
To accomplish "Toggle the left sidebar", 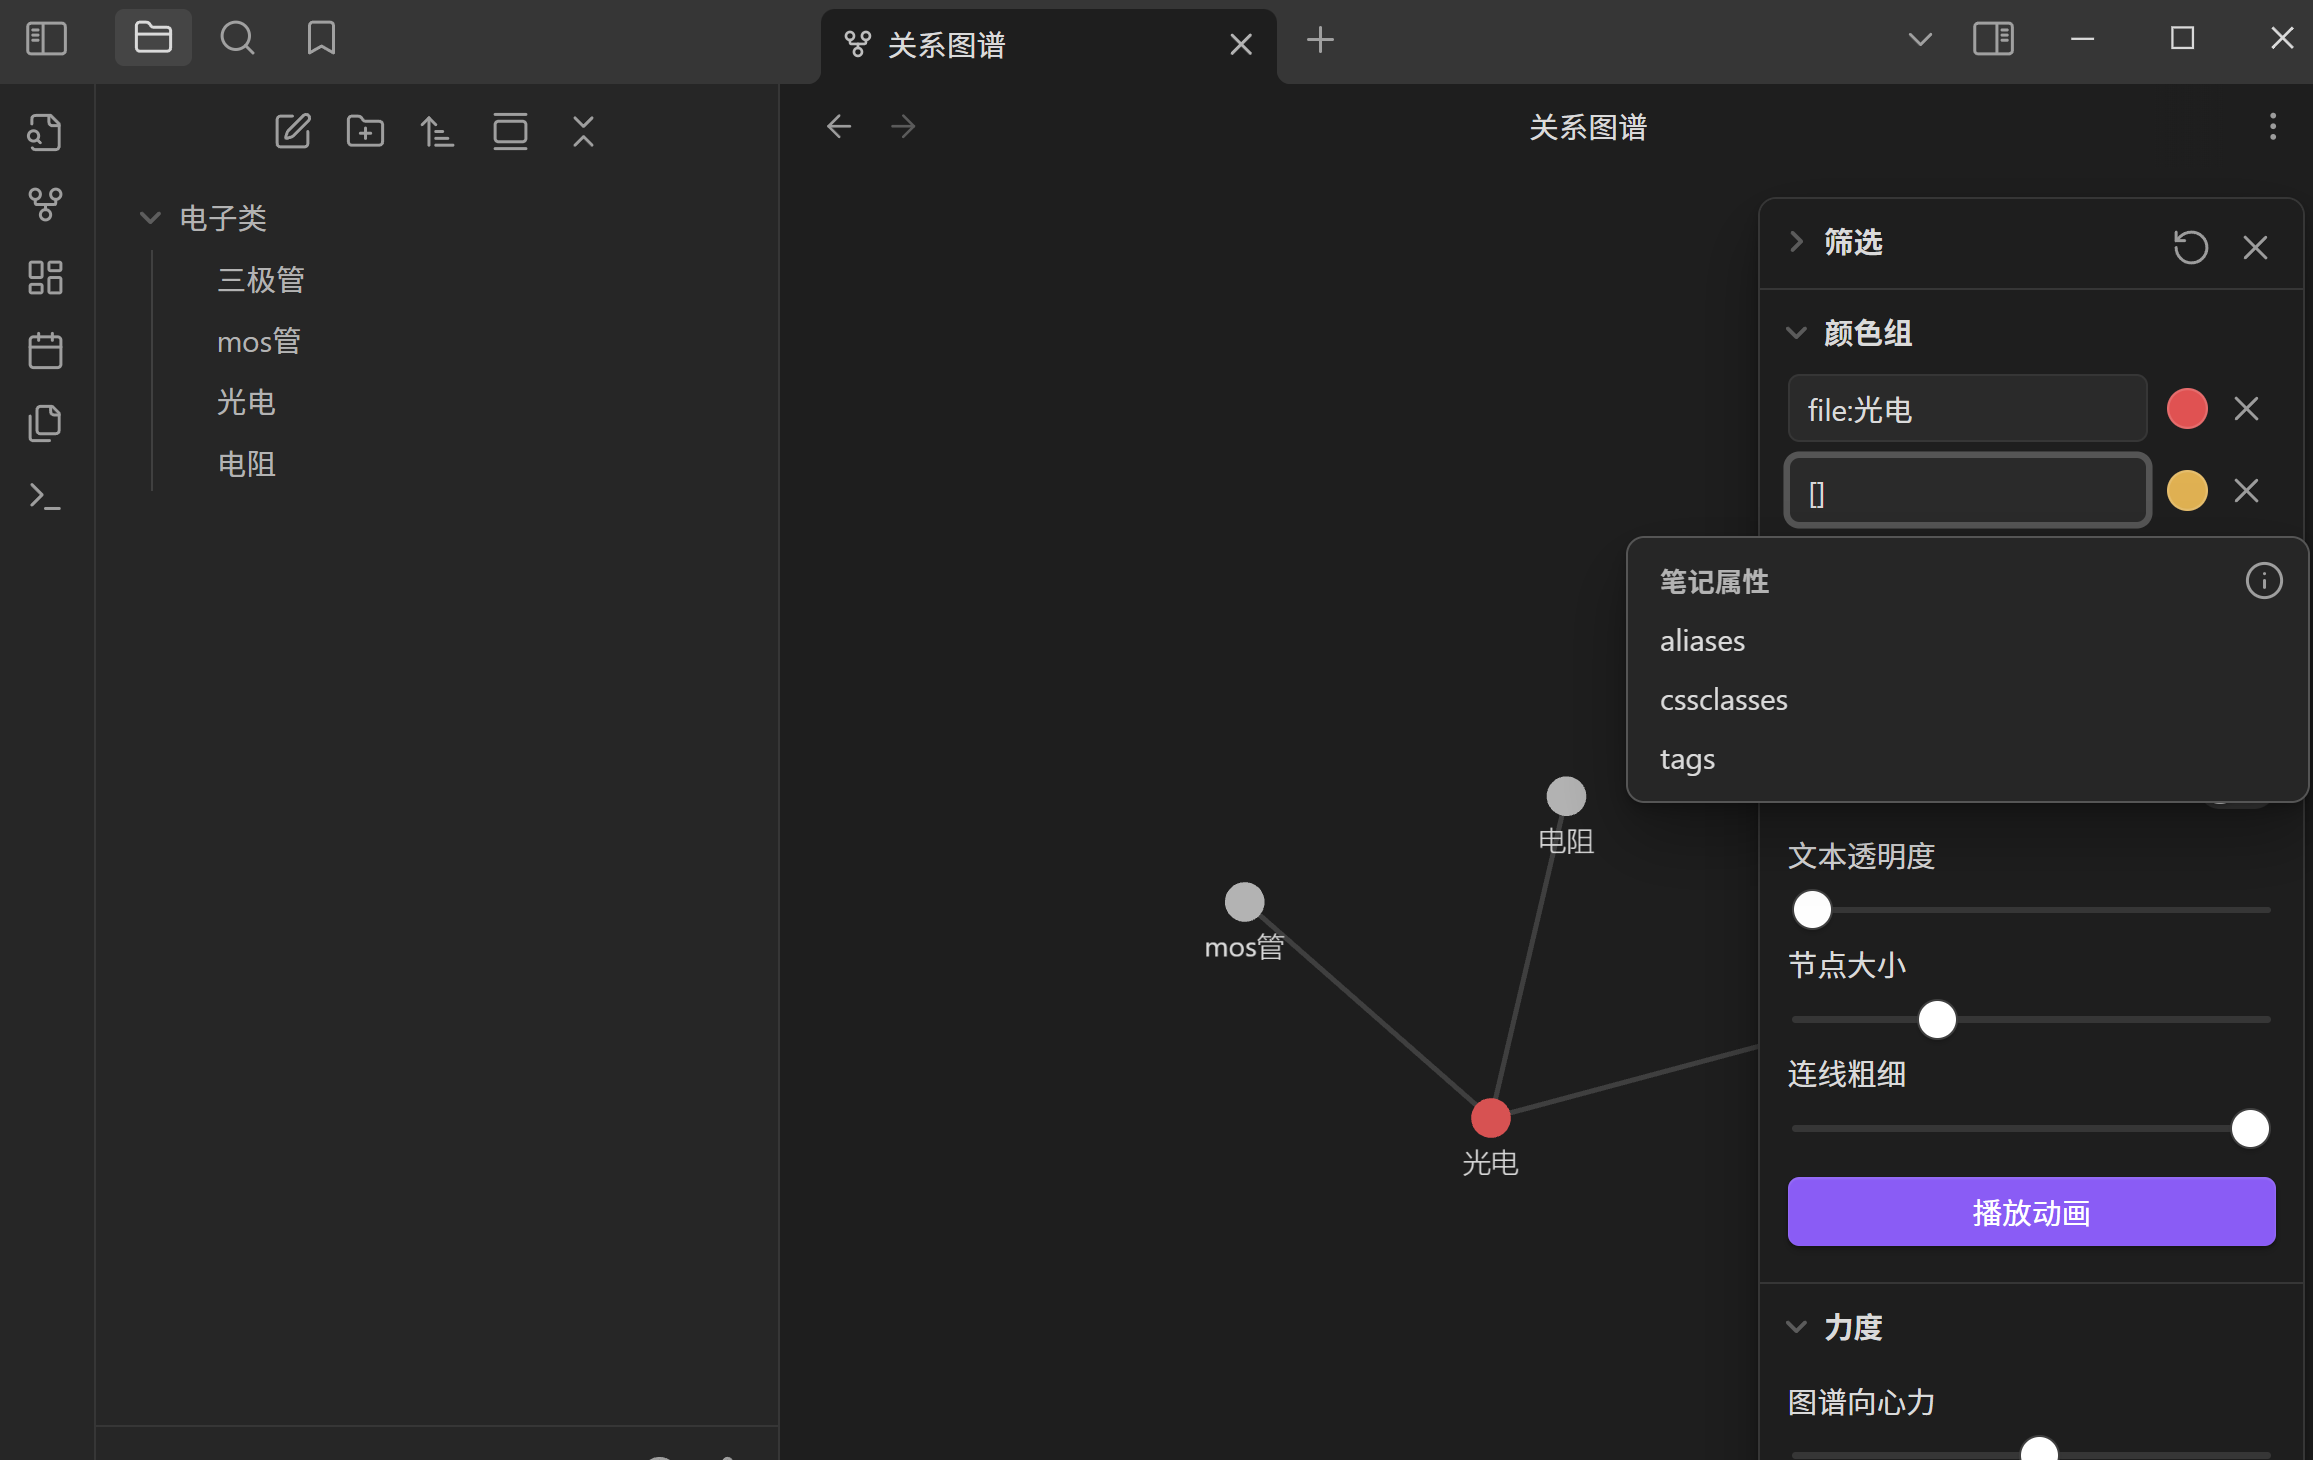I will click(x=46, y=39).
